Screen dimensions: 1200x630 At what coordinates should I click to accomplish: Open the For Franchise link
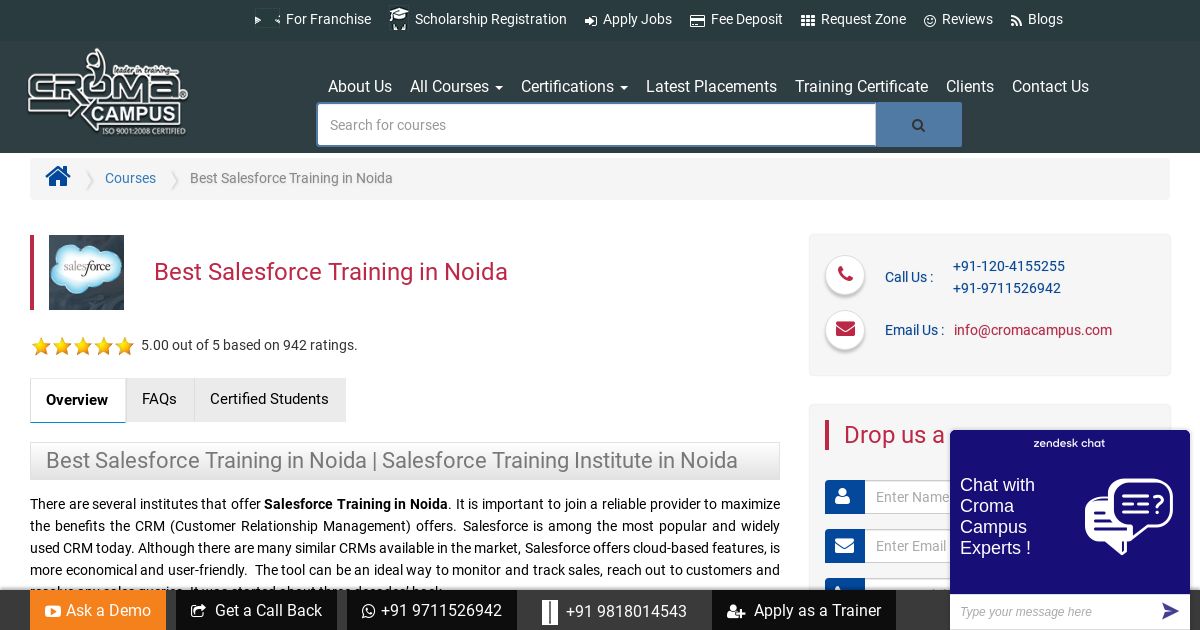click(x=328, y=19)
